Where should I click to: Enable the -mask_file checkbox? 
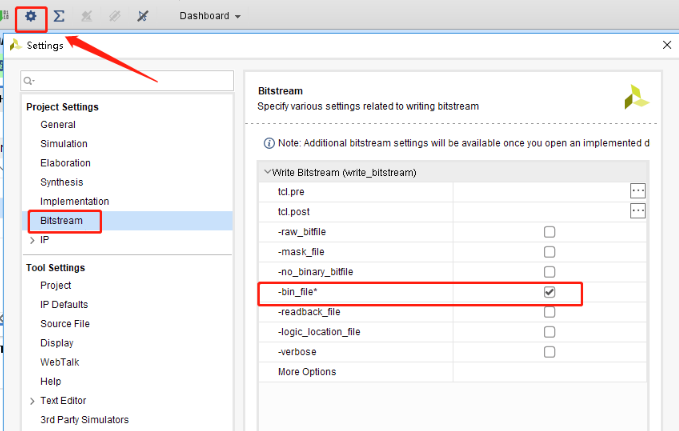pos(549,252)
